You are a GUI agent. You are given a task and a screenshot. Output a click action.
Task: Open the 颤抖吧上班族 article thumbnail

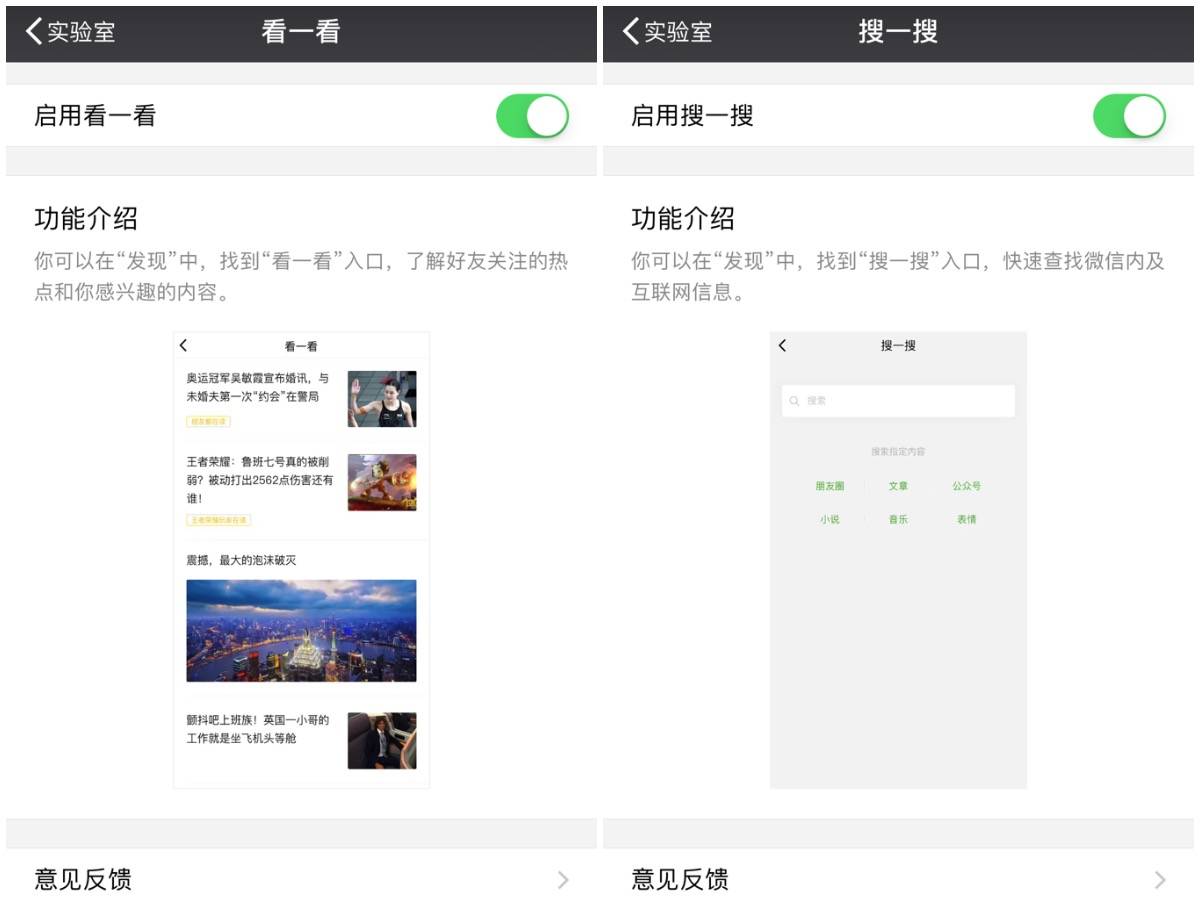coord(382,741)
